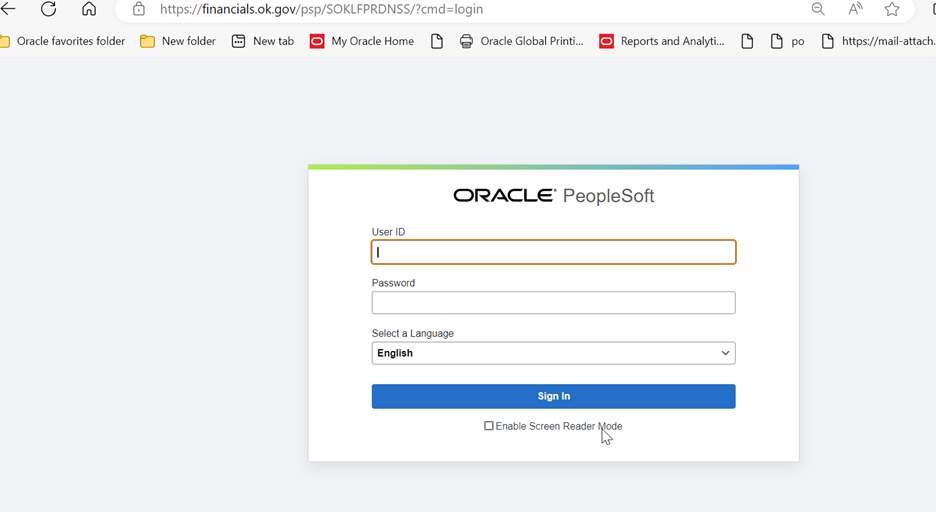The width and height of the screenshot is (936, 512).
Task: Open the unnamed page bookmark after Reports and Analytics
Action: [x=747, y=41]
